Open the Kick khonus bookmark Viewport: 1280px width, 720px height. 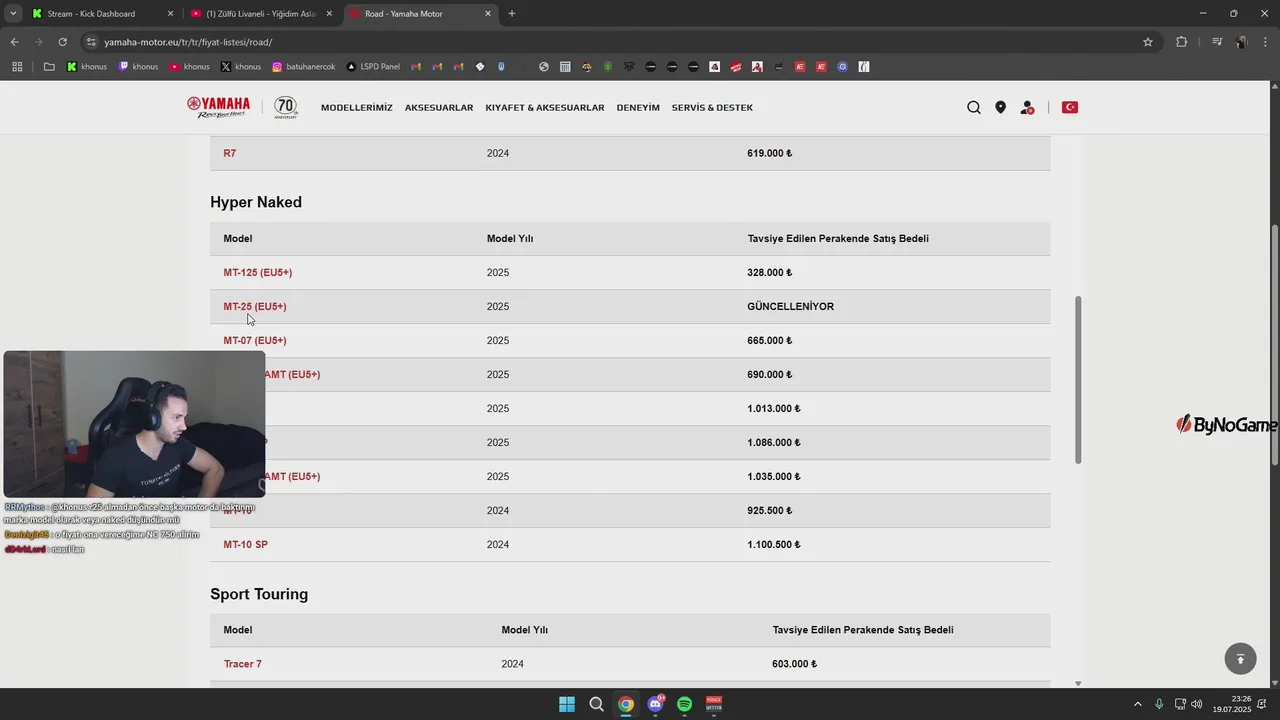coord(87,67)
